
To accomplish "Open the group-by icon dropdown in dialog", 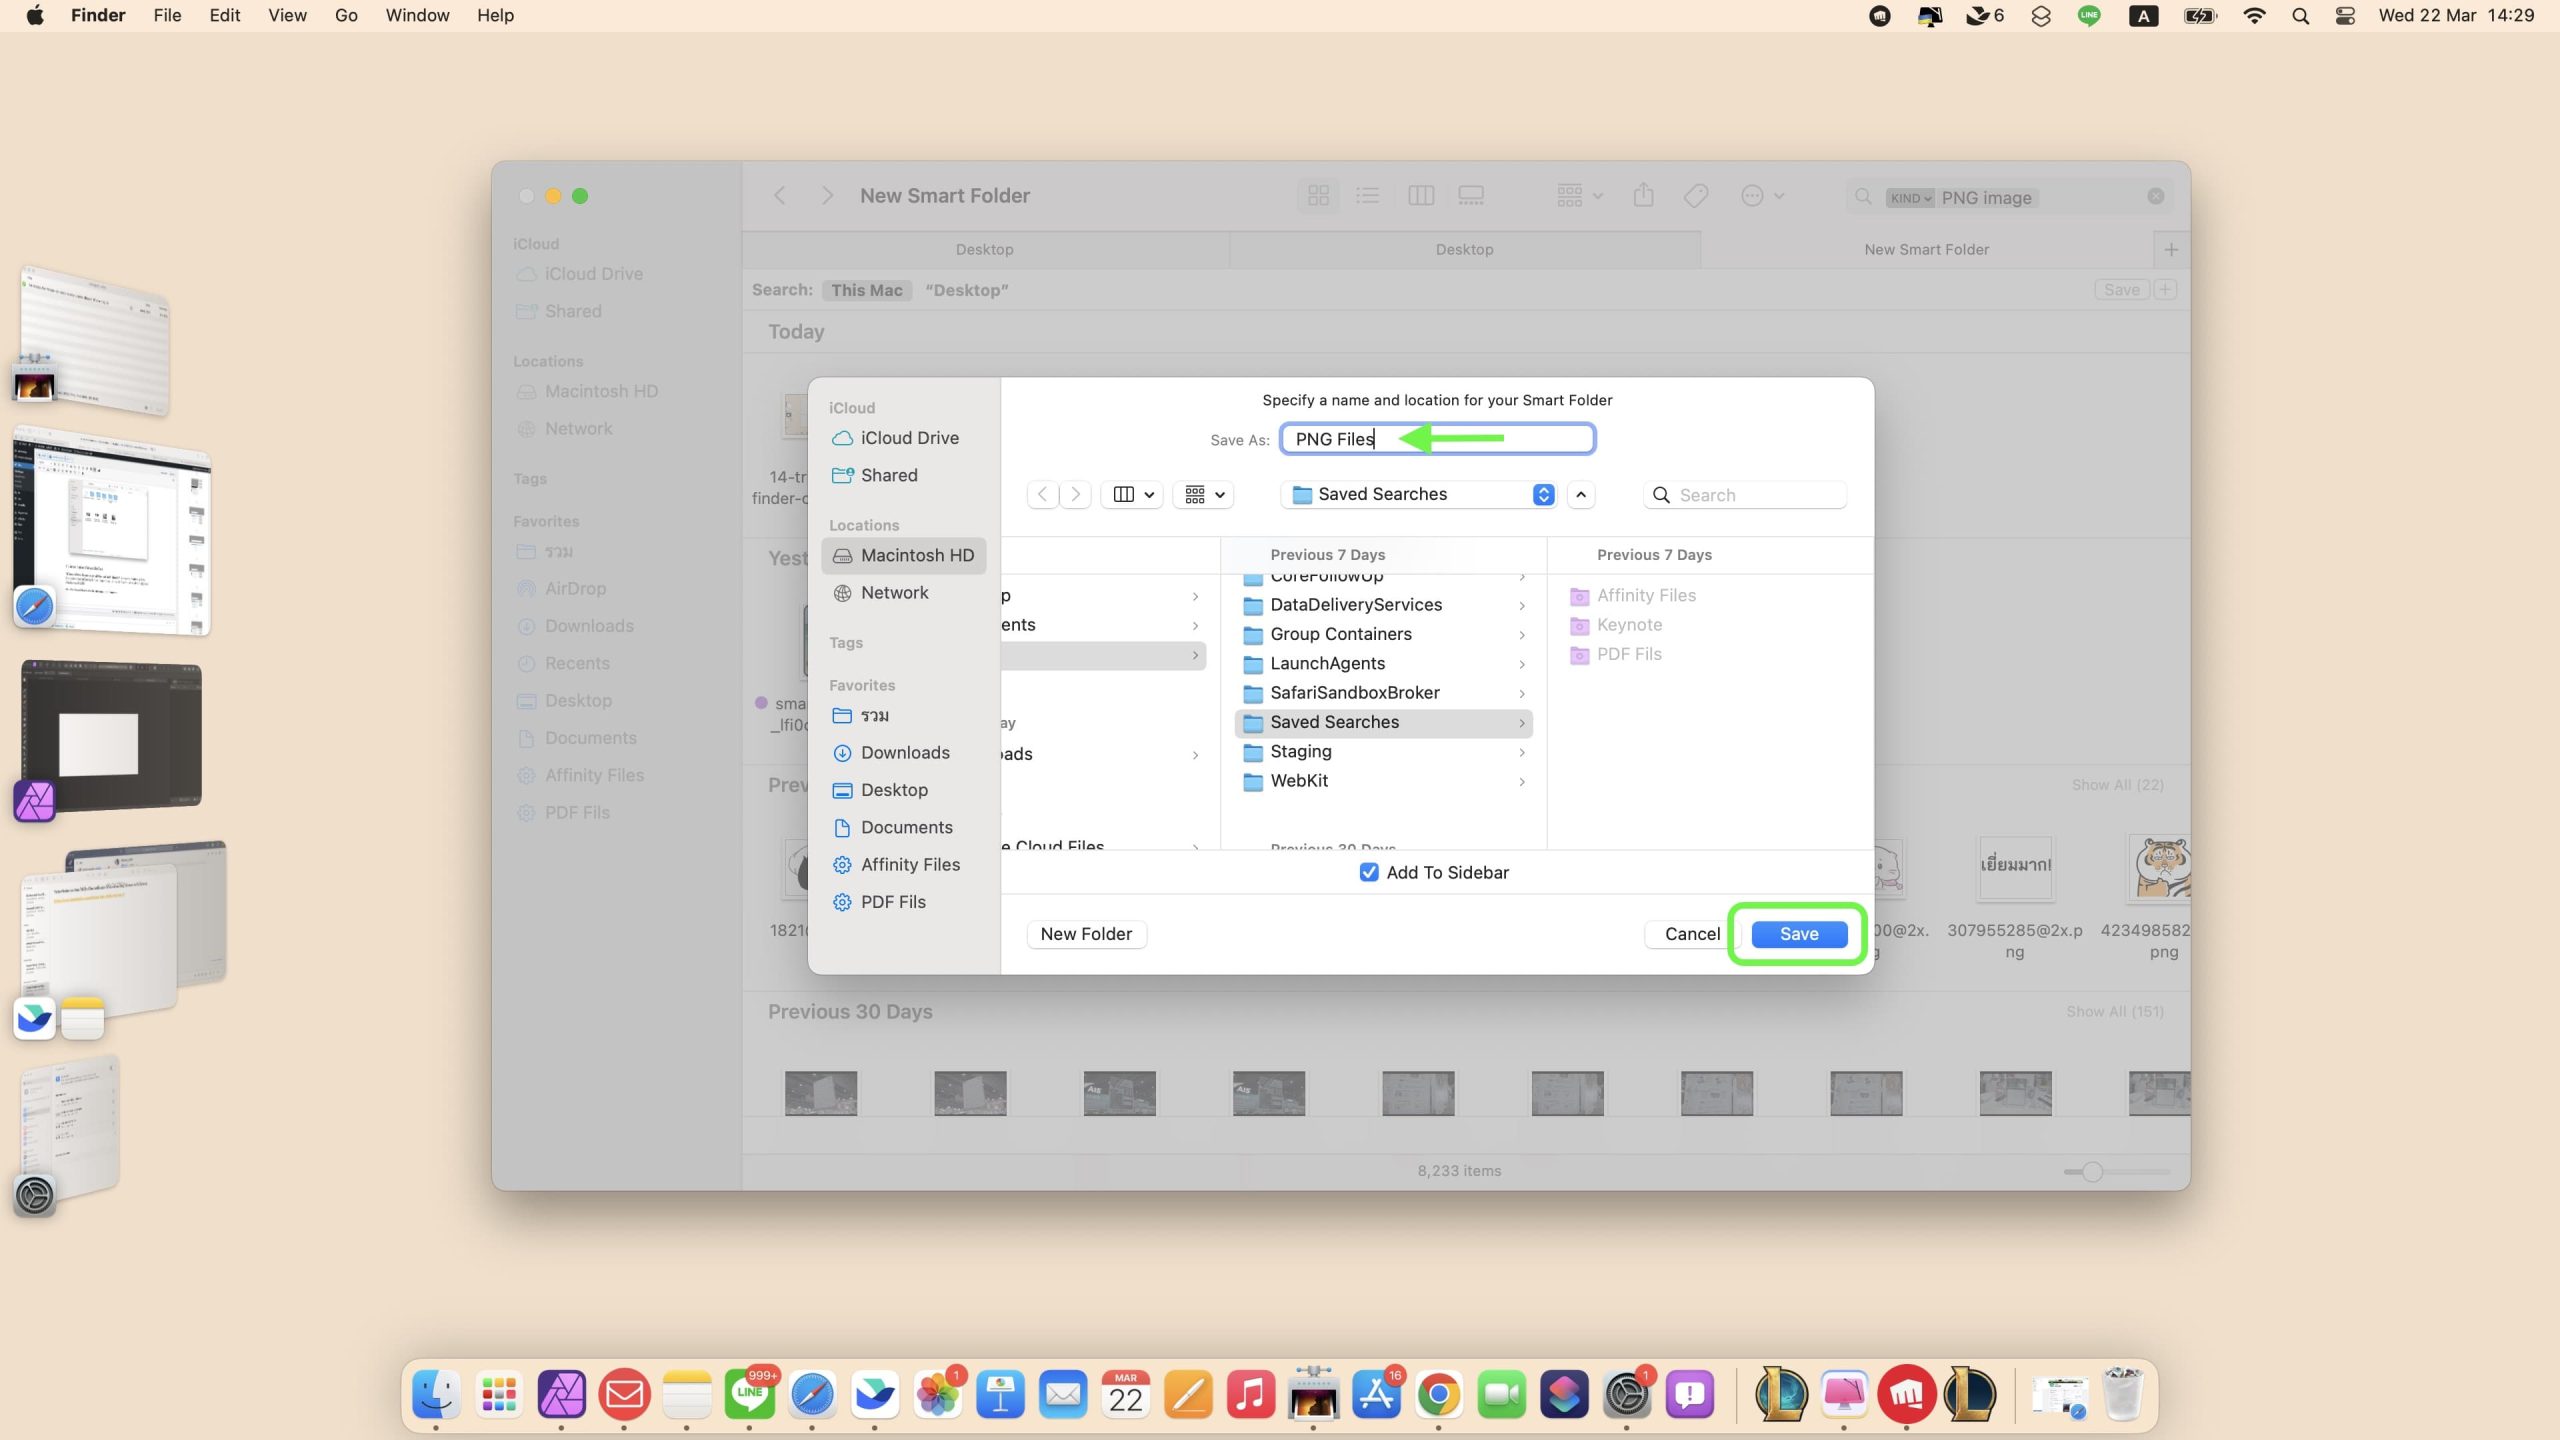I will click(x=1204, y=494).
